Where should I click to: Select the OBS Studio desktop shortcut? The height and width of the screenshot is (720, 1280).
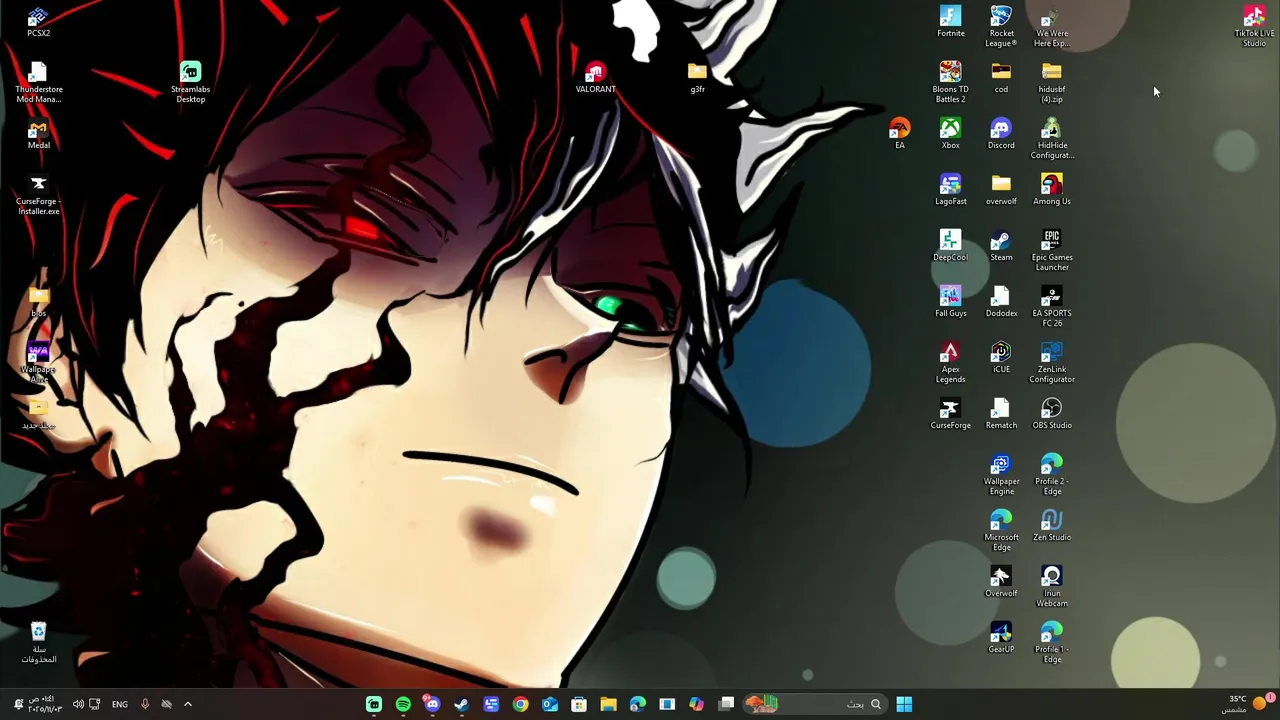[1051, 415]
